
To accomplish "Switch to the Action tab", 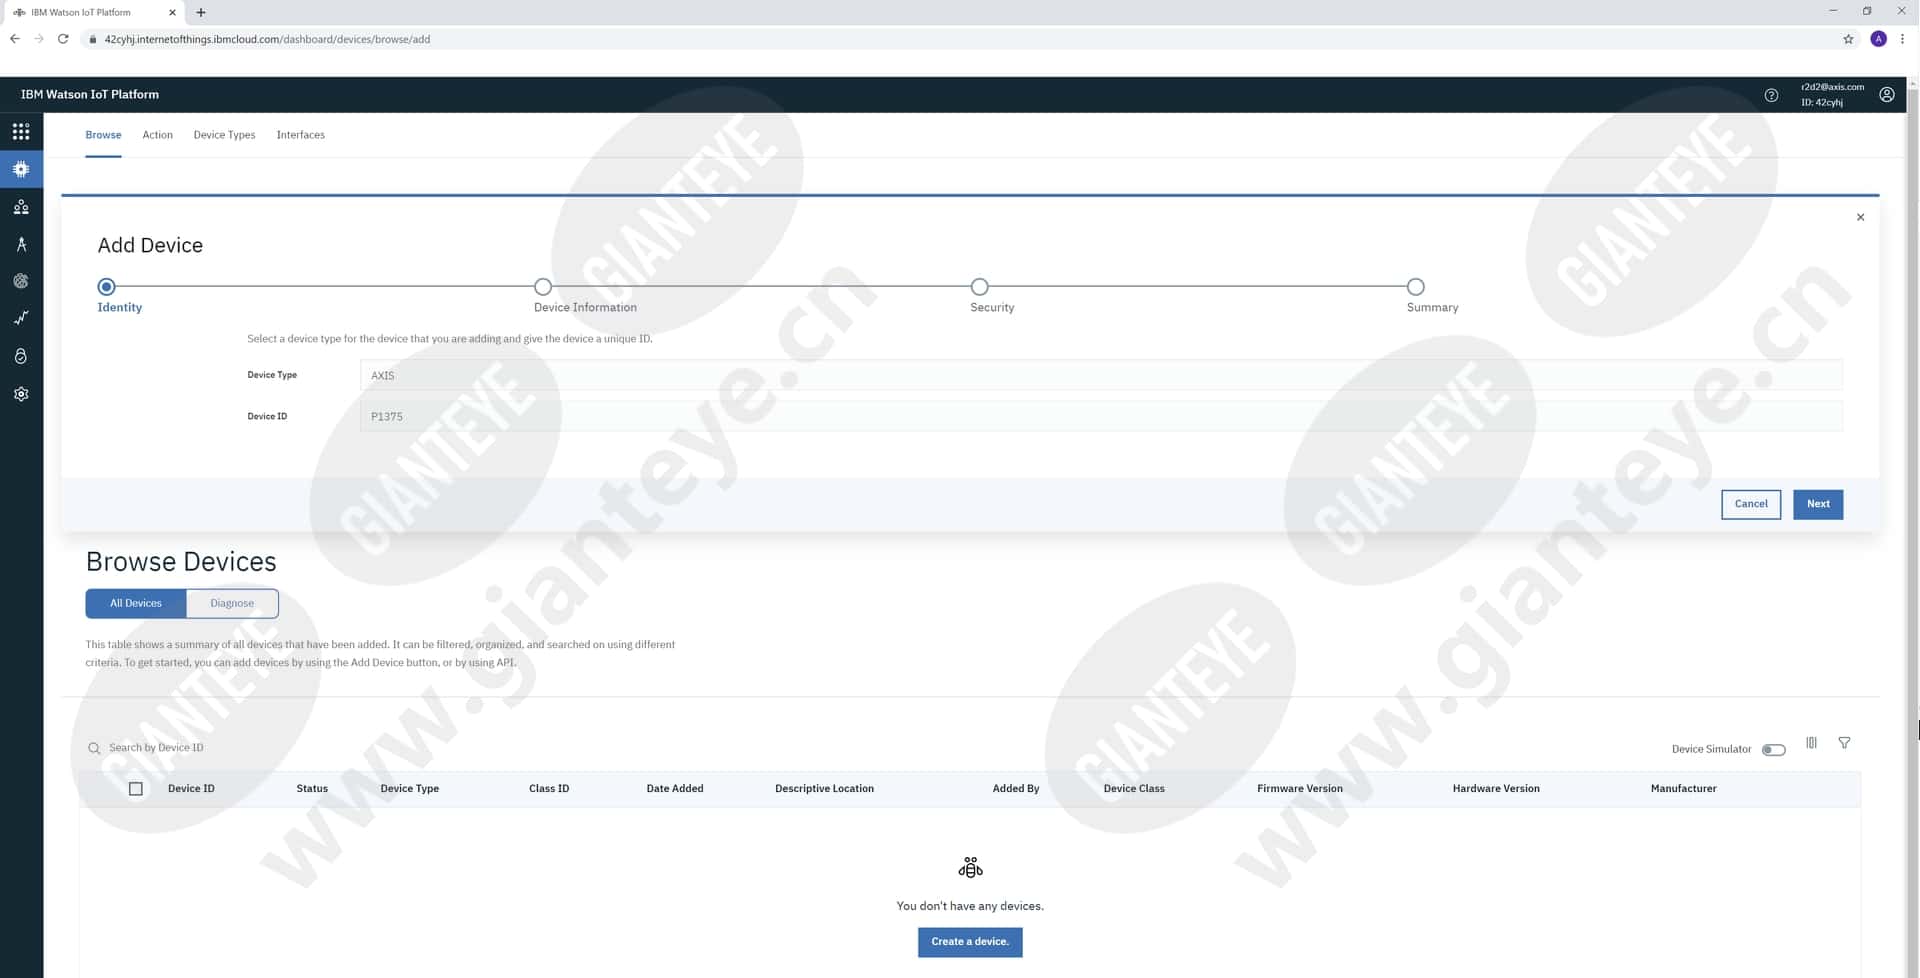I will (157, 135).
